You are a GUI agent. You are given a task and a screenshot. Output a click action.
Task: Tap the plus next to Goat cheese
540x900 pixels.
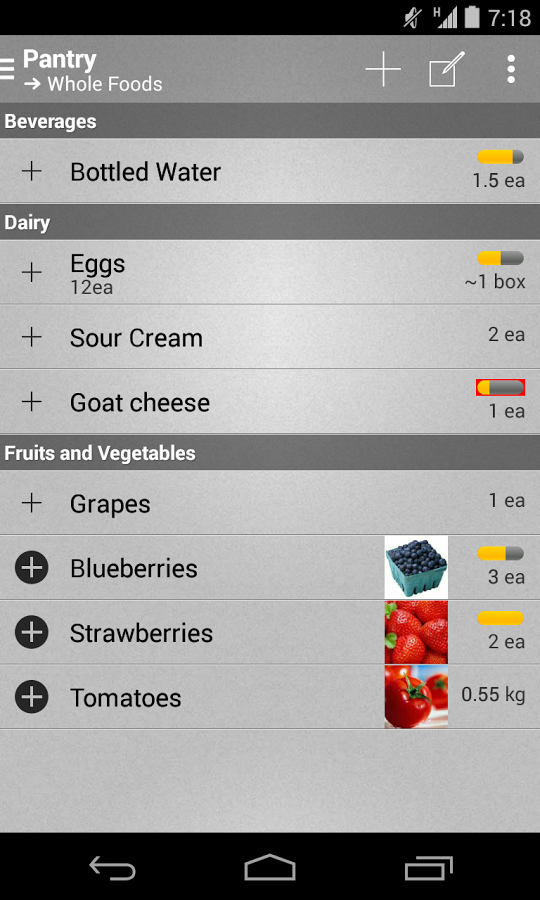(x=32, y=402)
